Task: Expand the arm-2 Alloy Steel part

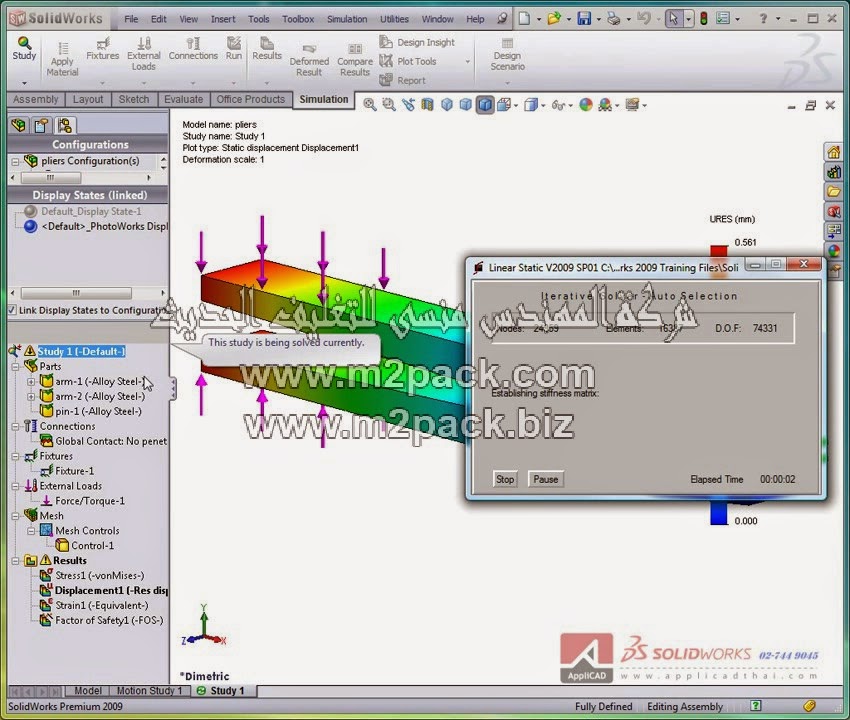Action: pos(31,396)
